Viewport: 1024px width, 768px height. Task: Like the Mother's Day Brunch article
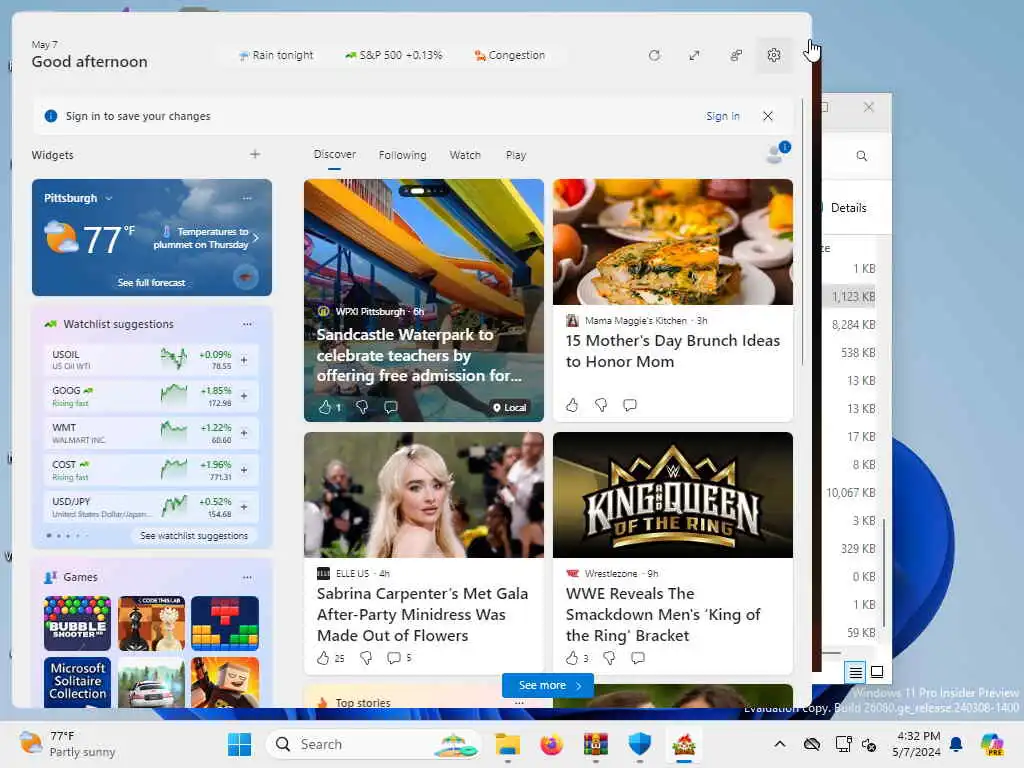[x=572, y=405]
